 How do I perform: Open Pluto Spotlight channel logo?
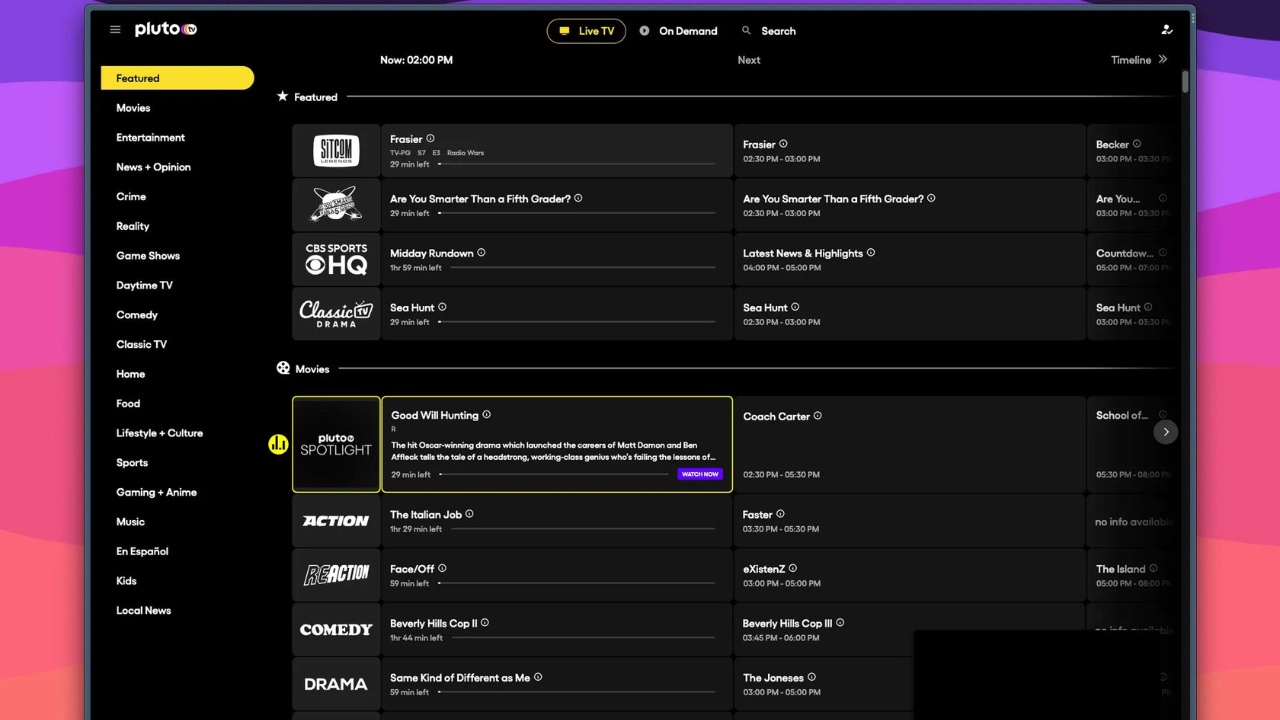pyautogui.click(x=336, y=444)
